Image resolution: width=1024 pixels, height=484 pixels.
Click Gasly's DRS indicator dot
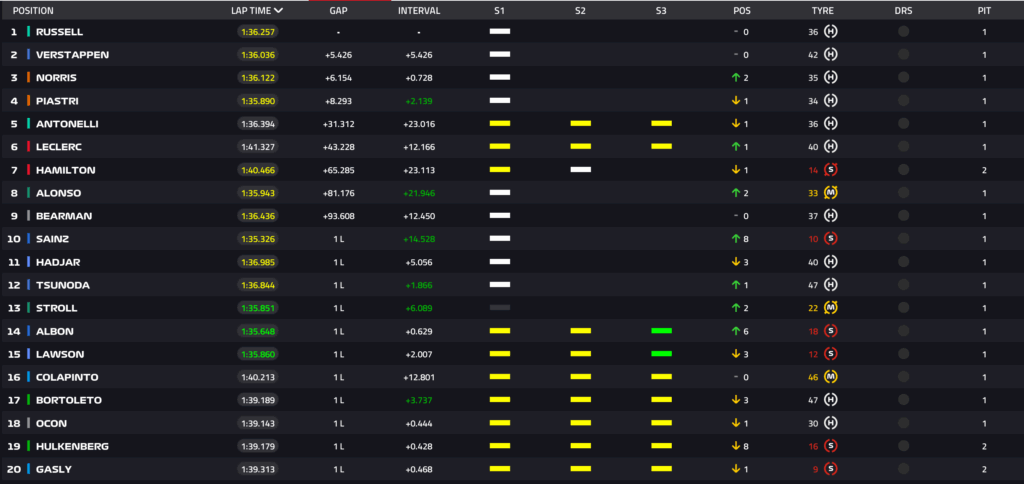[903, 469]
